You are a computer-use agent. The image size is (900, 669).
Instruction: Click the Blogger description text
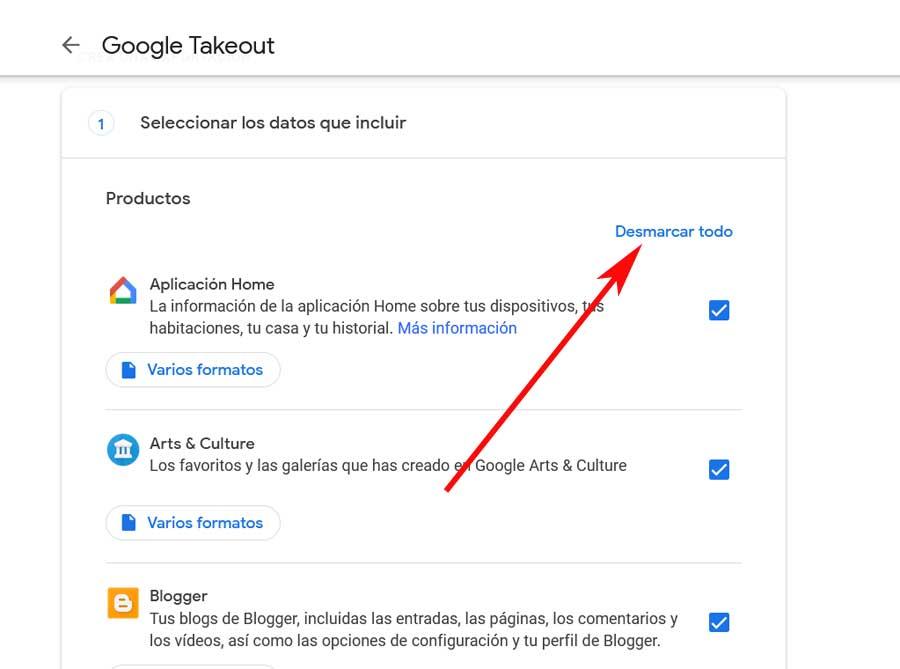(x=414, y=629)
